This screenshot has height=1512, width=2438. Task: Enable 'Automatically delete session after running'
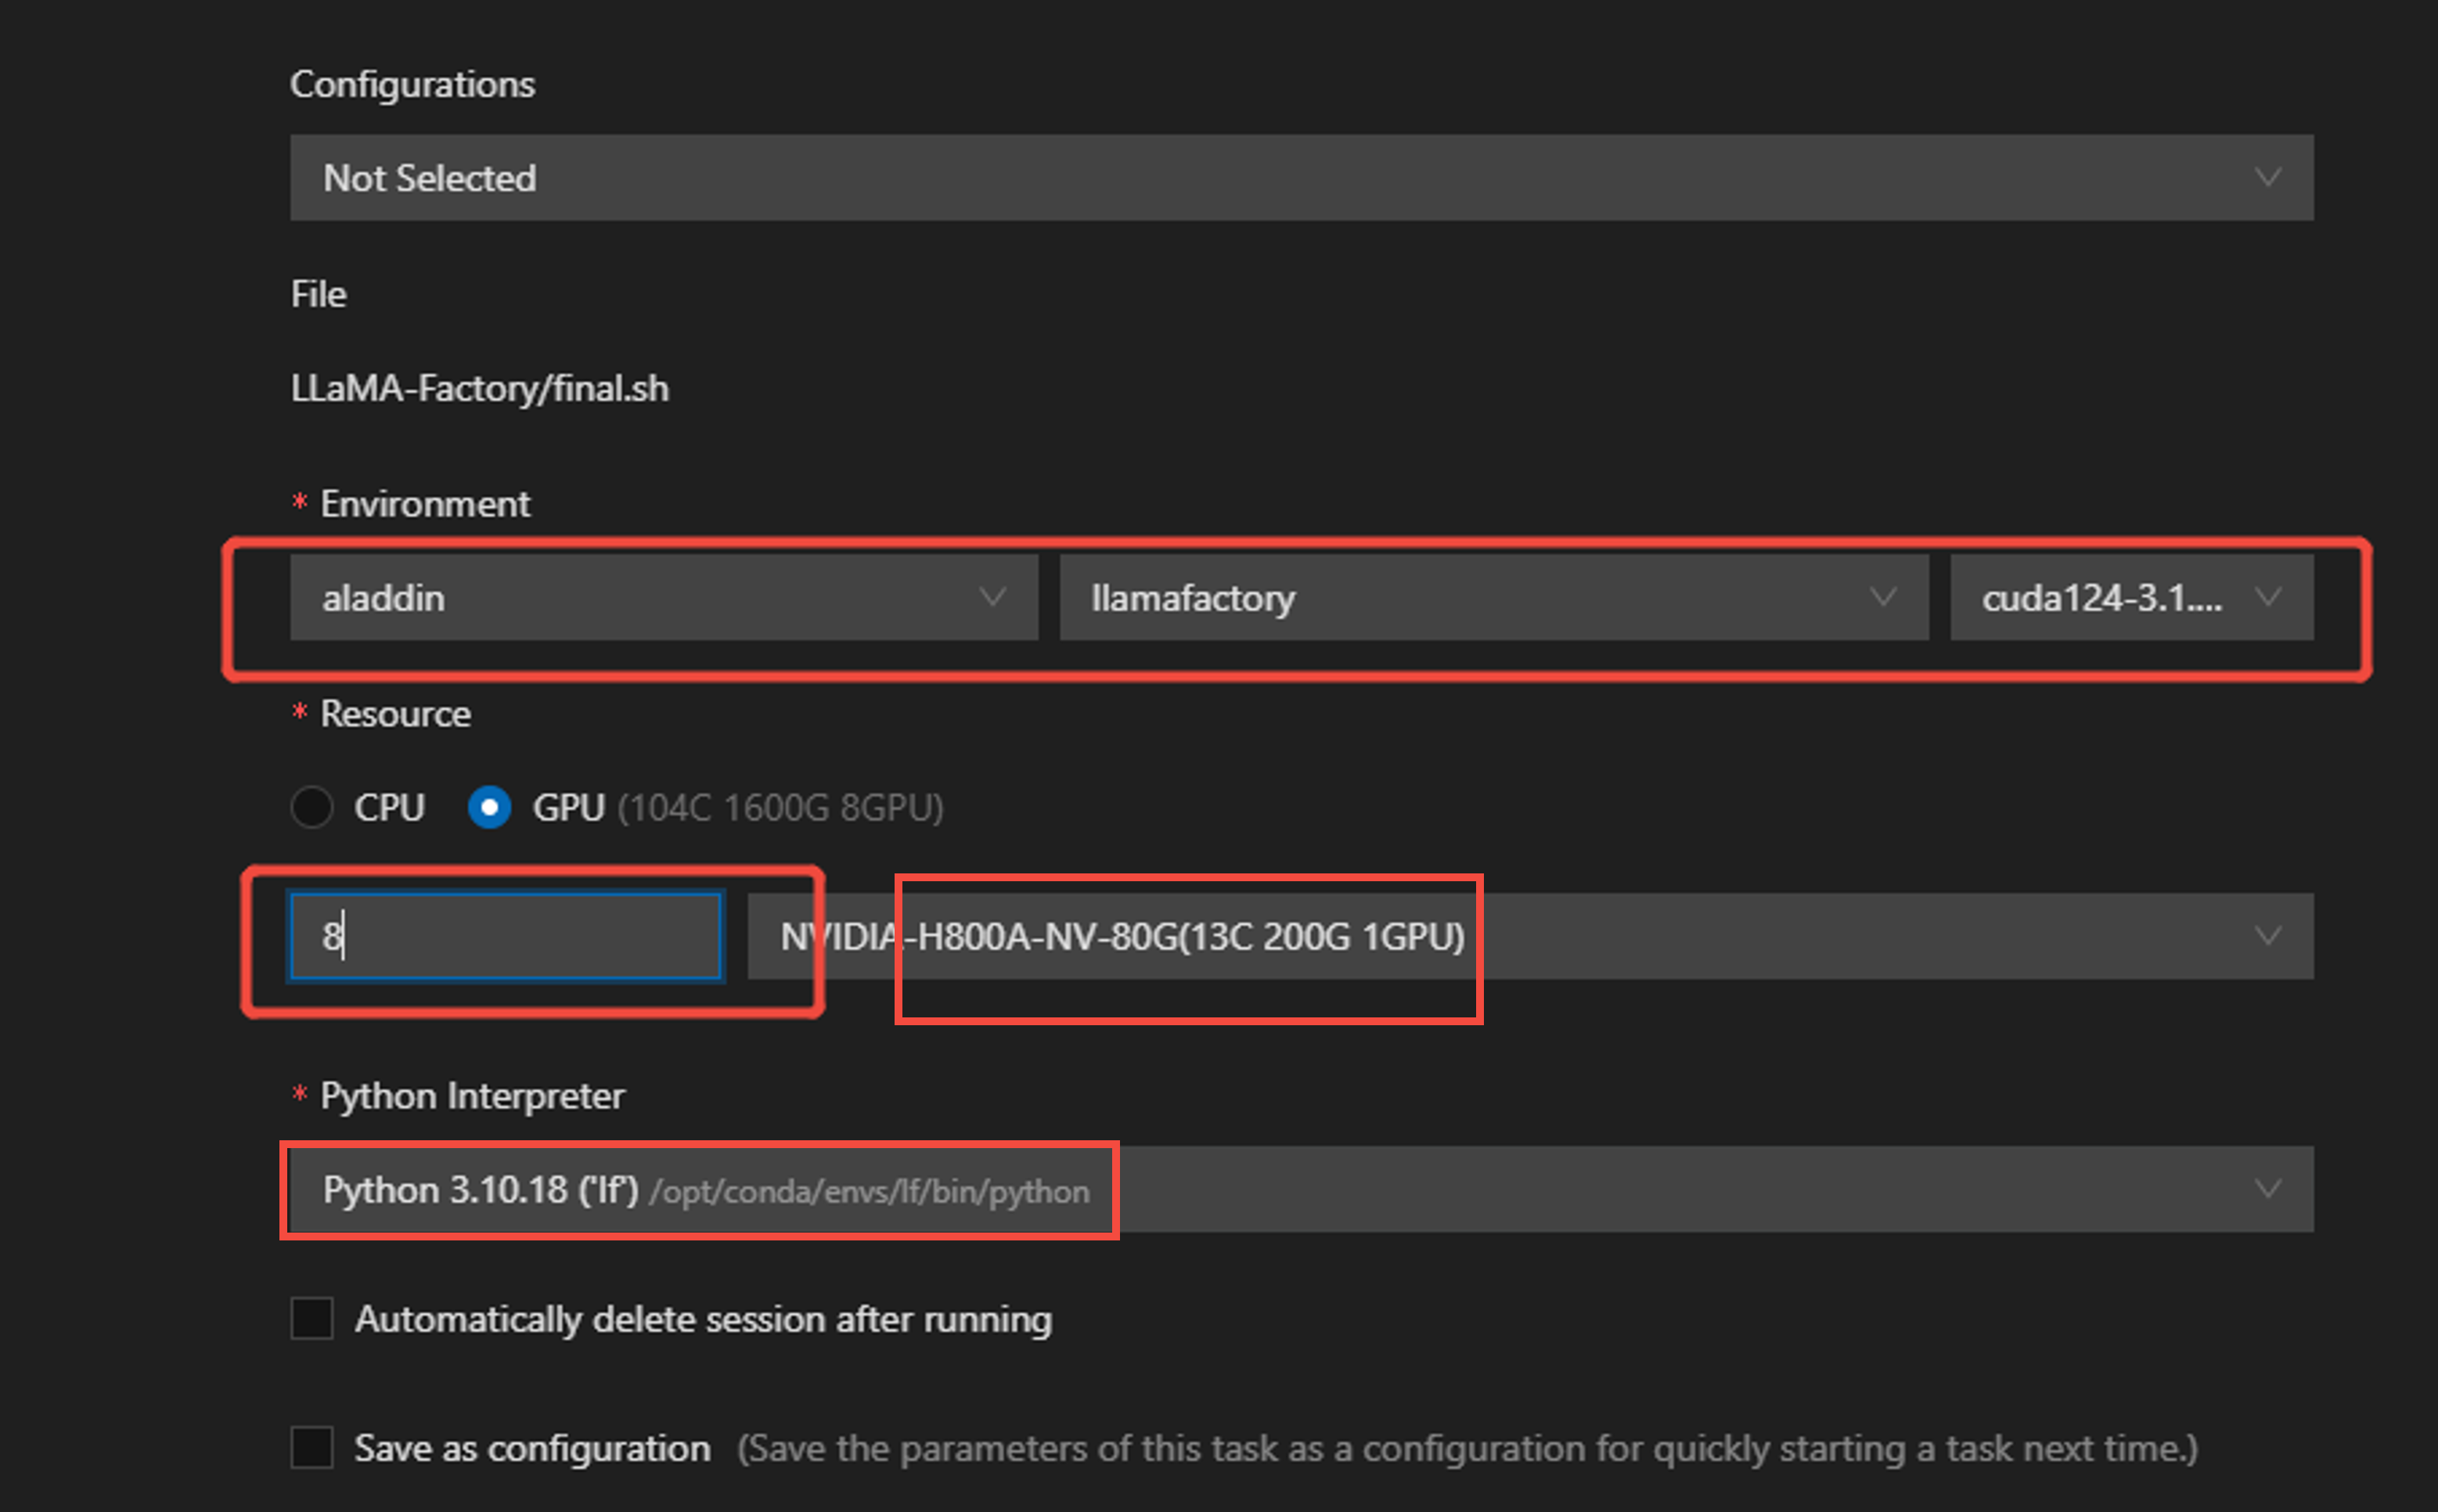312,1318
